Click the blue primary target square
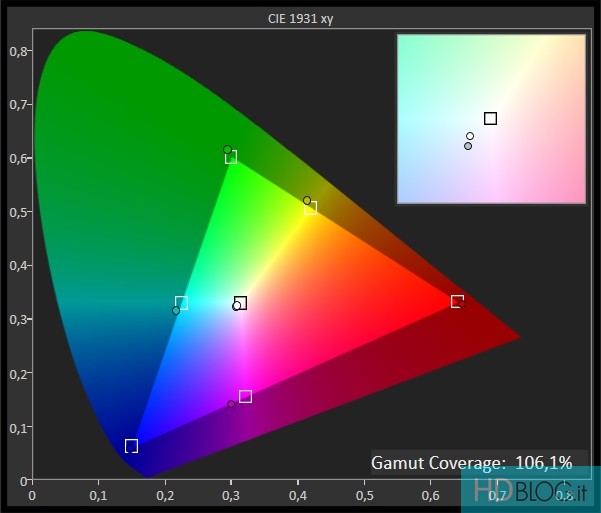 (131, 446)
